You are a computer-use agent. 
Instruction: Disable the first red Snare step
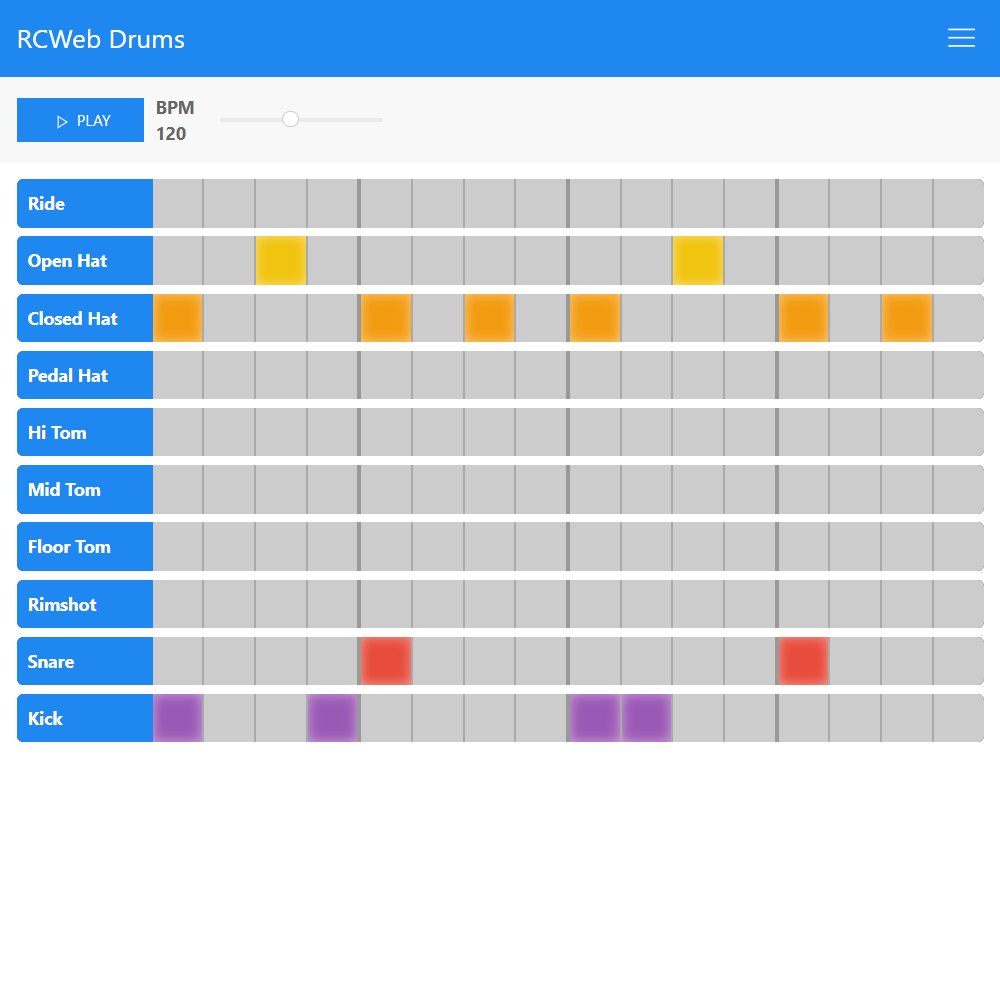[x=386, y=661]
